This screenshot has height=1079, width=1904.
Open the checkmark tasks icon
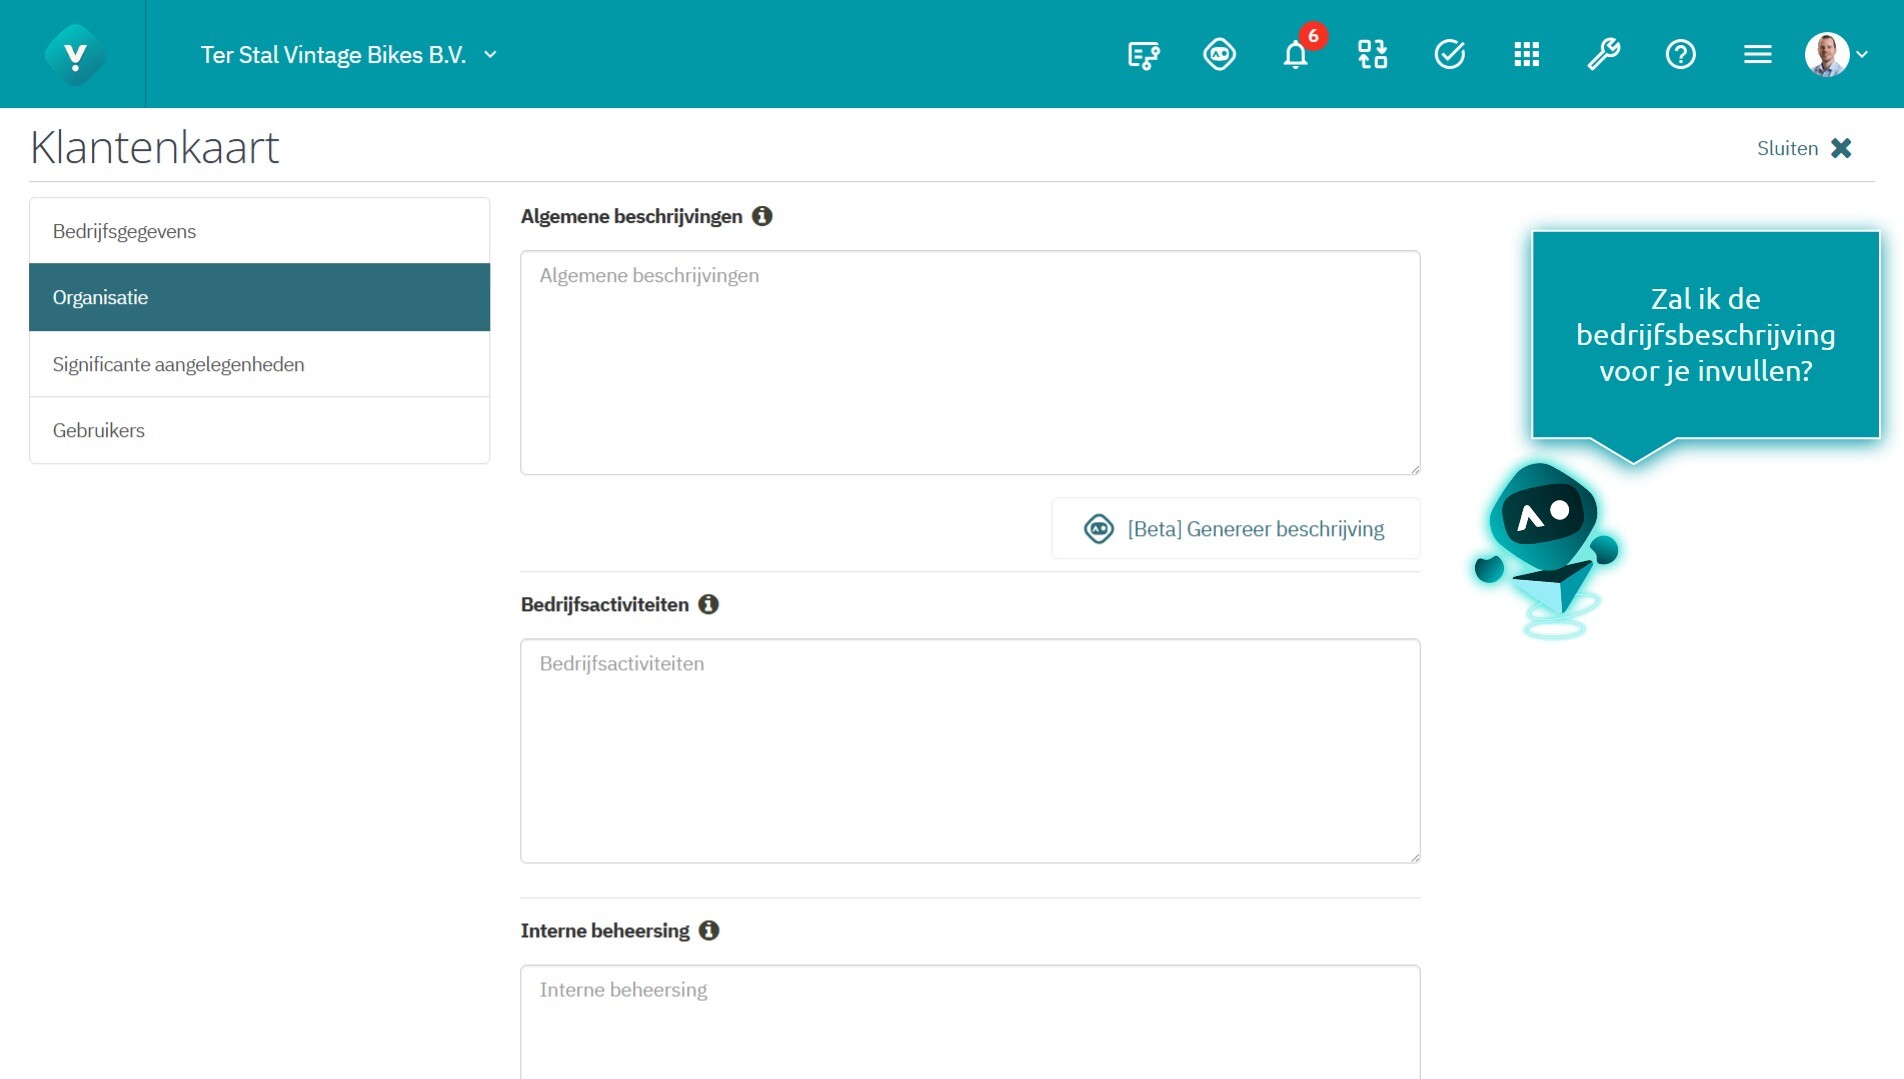tap(1449, 54)
